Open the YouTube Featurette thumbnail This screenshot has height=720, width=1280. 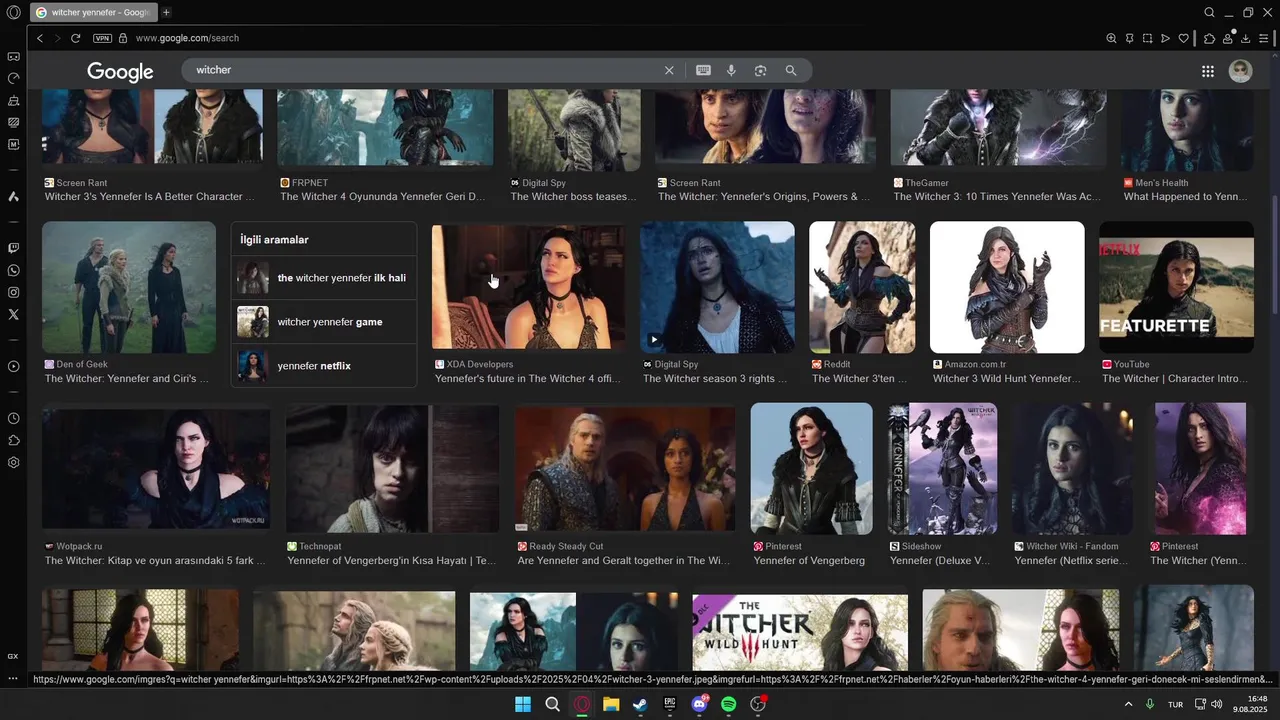1176,287
